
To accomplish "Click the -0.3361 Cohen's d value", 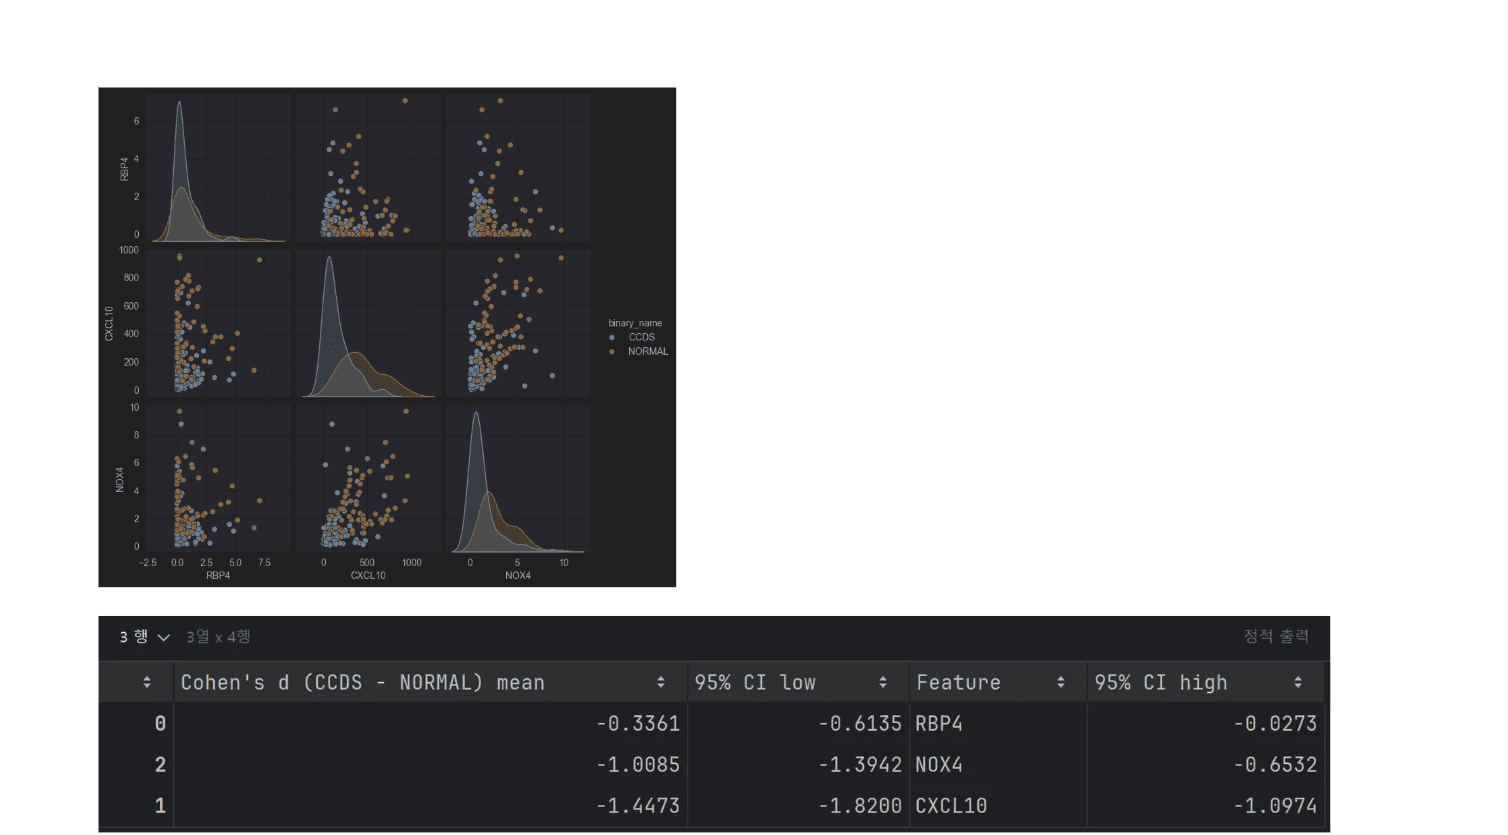I will point(638,723).
